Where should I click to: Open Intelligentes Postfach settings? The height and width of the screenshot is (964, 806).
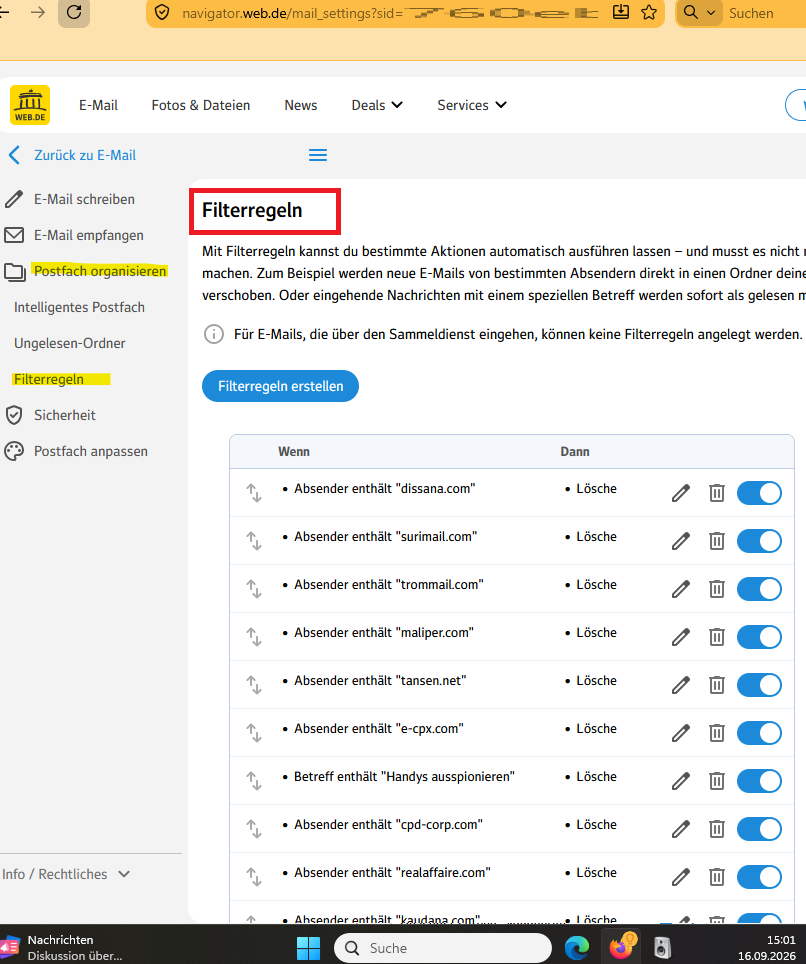point(79,307)
